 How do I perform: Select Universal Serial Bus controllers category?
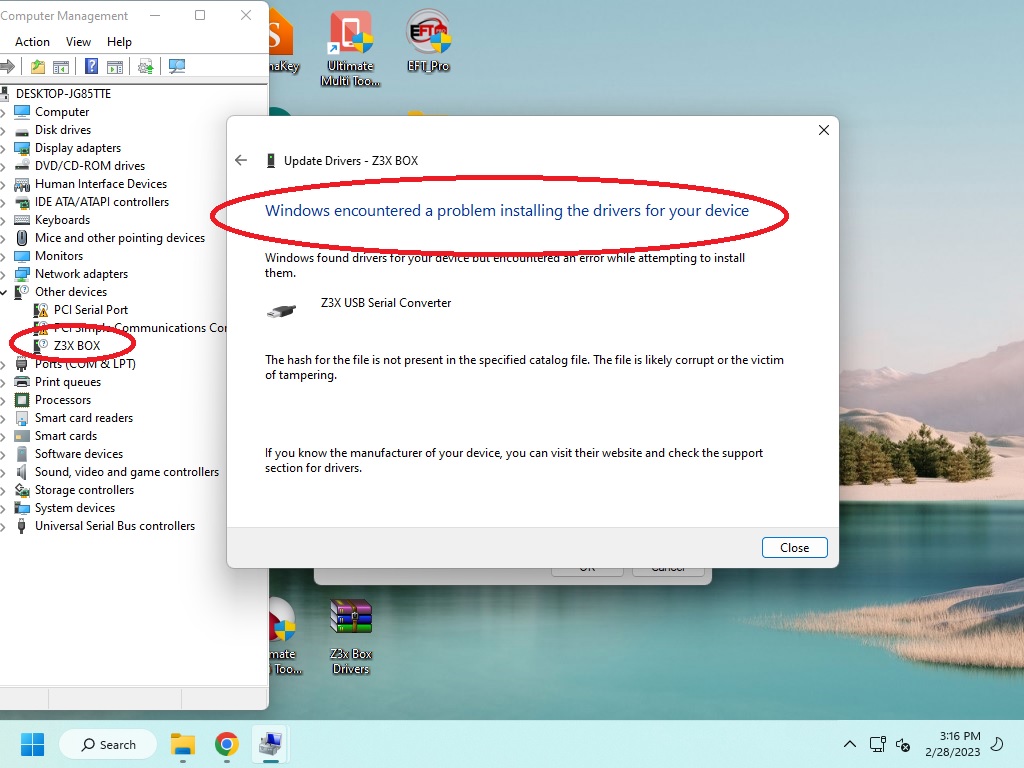(115, 526)
